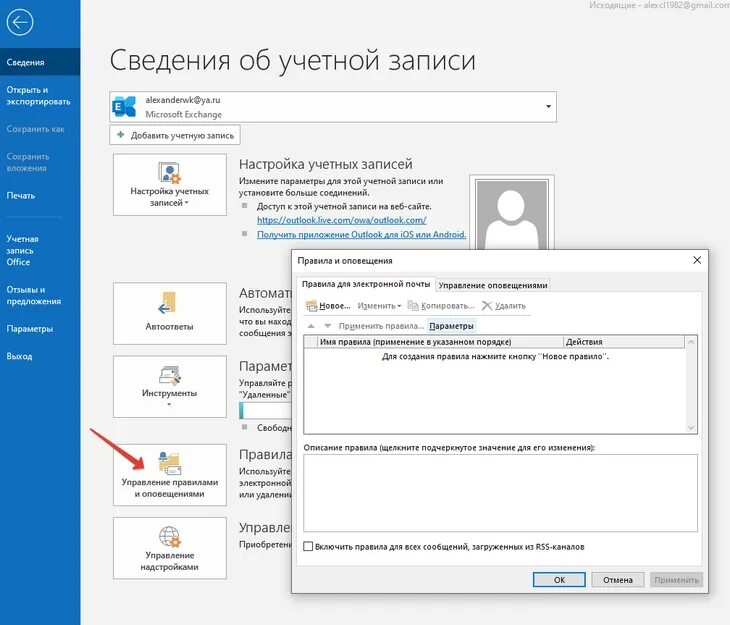730x625 pixels.
Task: Close the Правила и оповещения dialog
Action: coord(697,260)
